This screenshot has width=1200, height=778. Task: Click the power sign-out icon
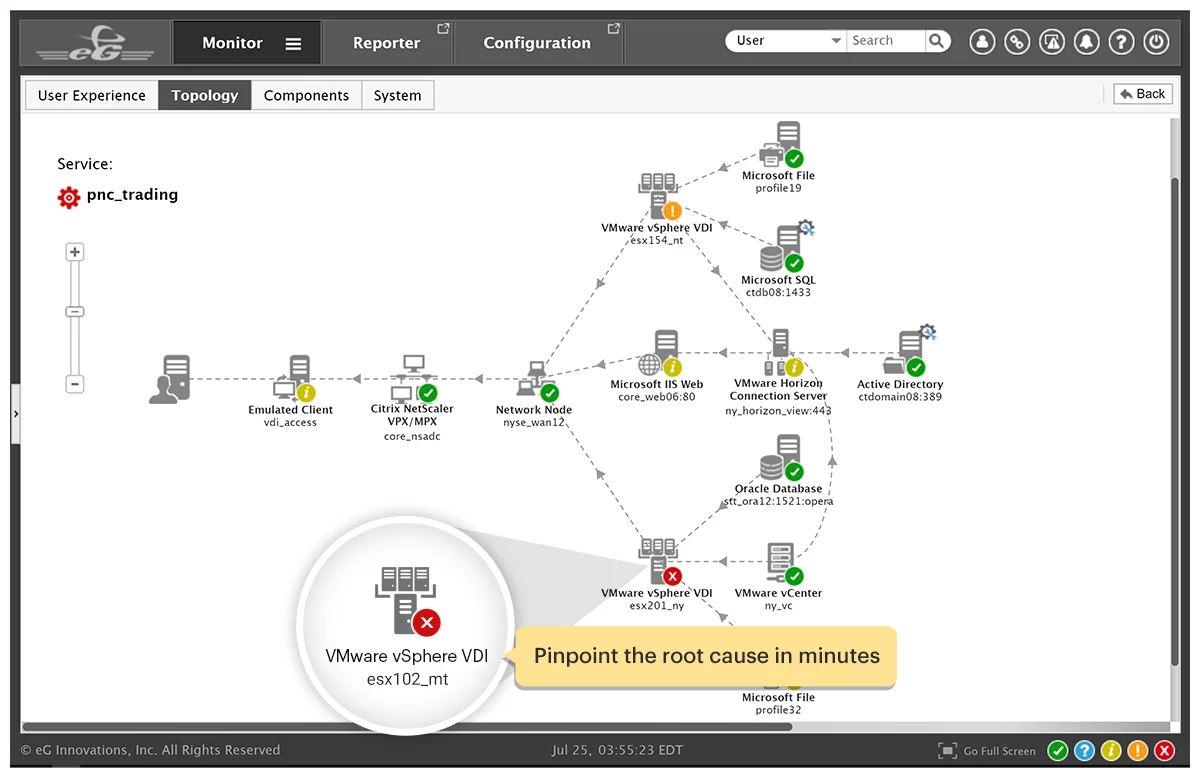click(x=1156, y=42)
